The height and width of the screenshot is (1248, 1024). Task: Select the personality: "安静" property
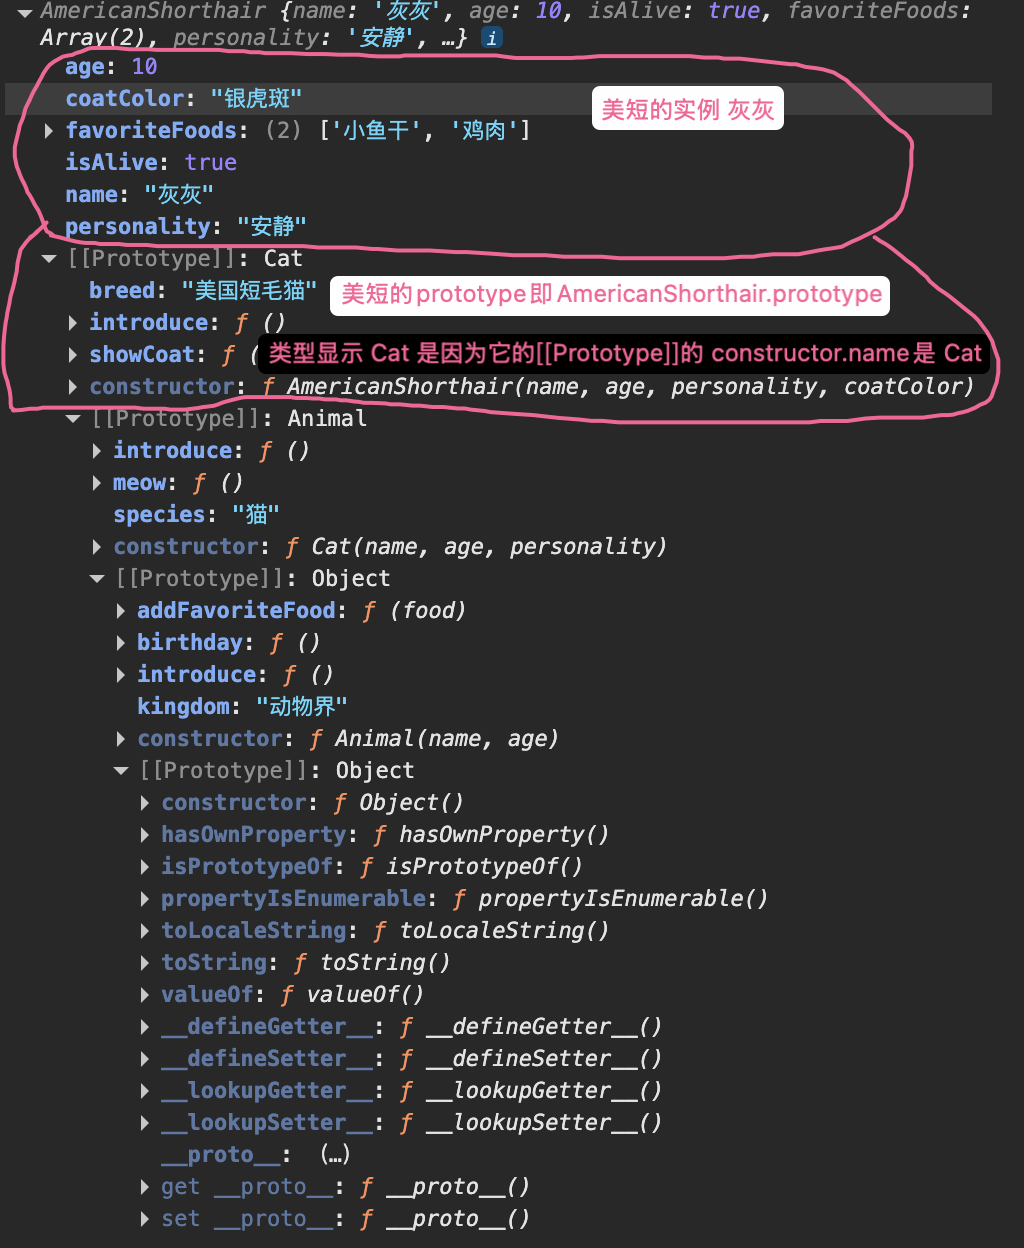pos(186,227)
